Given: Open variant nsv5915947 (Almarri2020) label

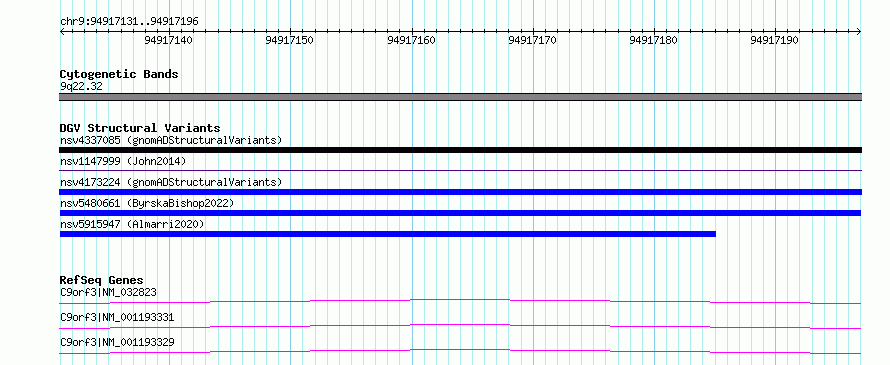Looking at the screenshot, I should click(132, 224).
